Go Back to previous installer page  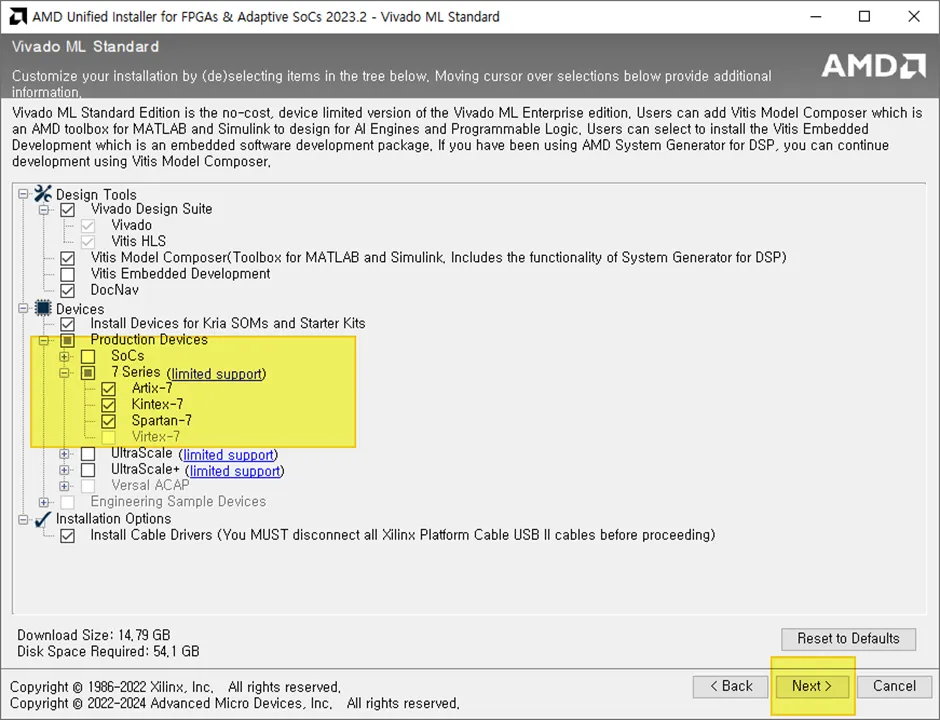(730, 686)
